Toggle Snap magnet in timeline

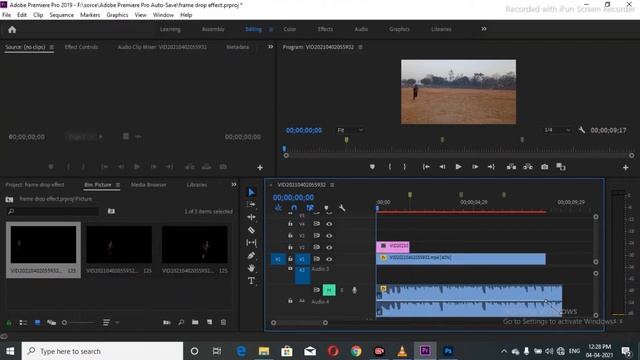tap(294, 208)
